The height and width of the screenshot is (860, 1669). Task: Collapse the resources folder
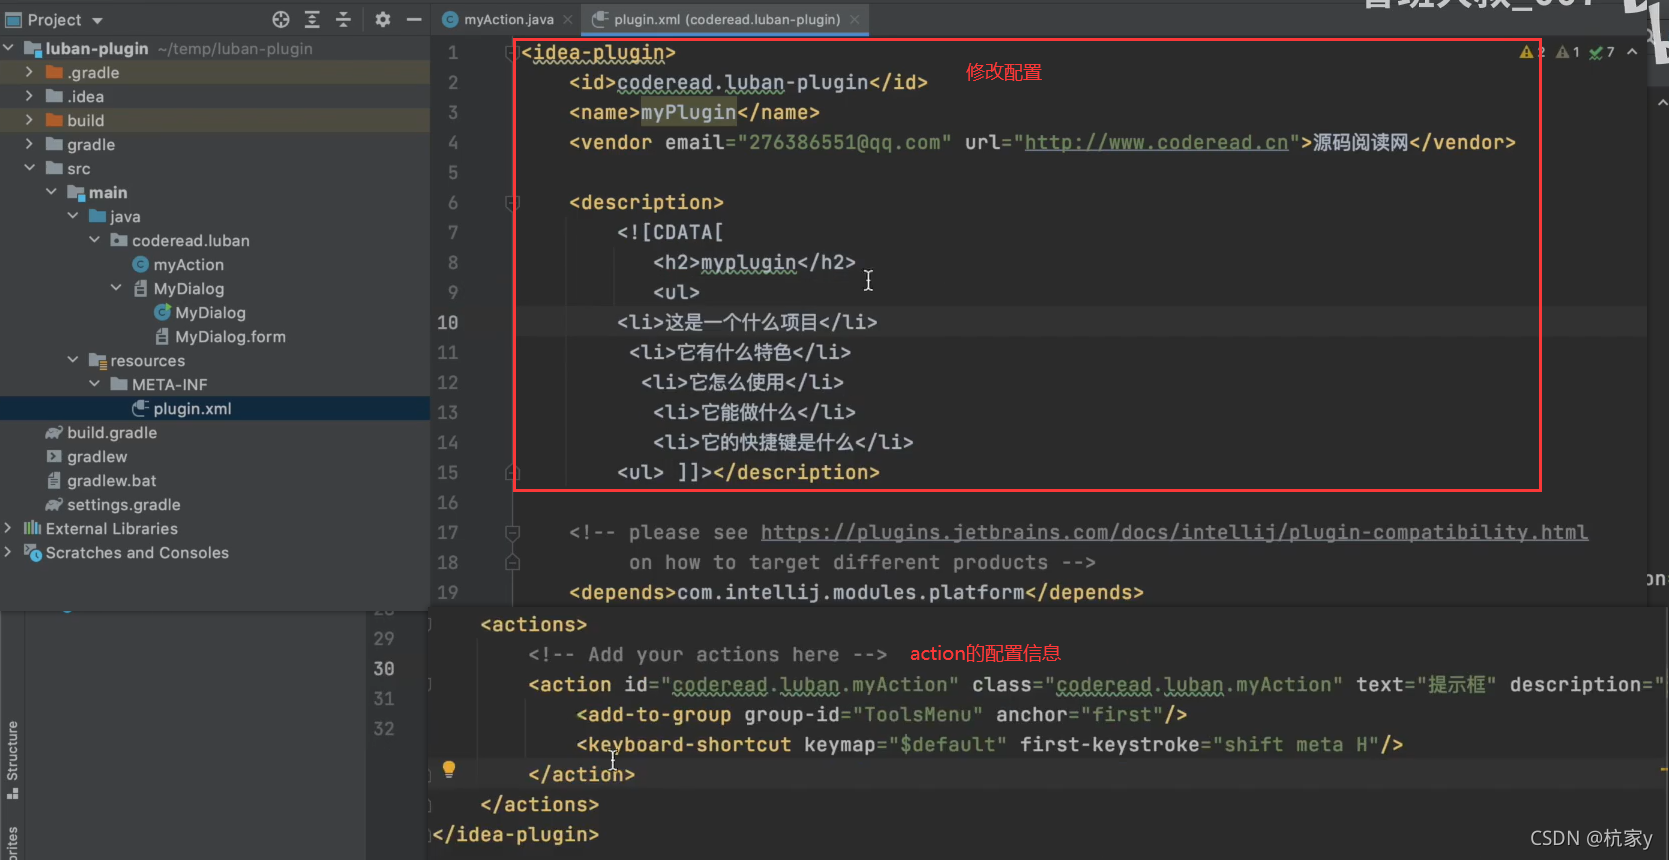(73, 360)
